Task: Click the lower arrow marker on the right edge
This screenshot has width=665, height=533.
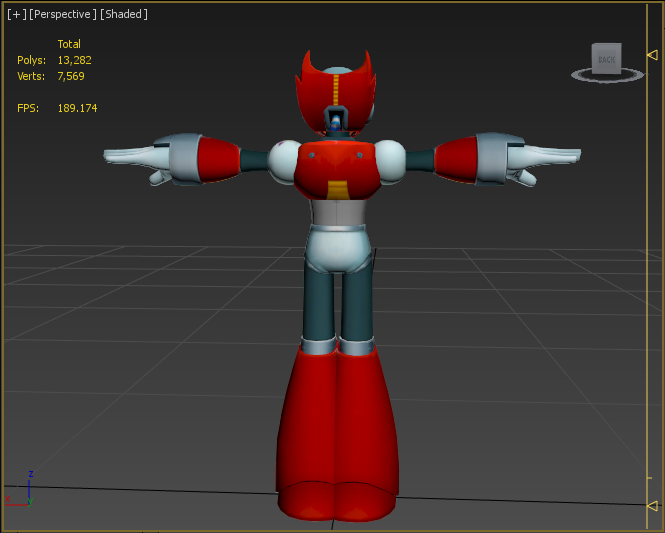Action: pyautogui.click(x=653, y=505)
